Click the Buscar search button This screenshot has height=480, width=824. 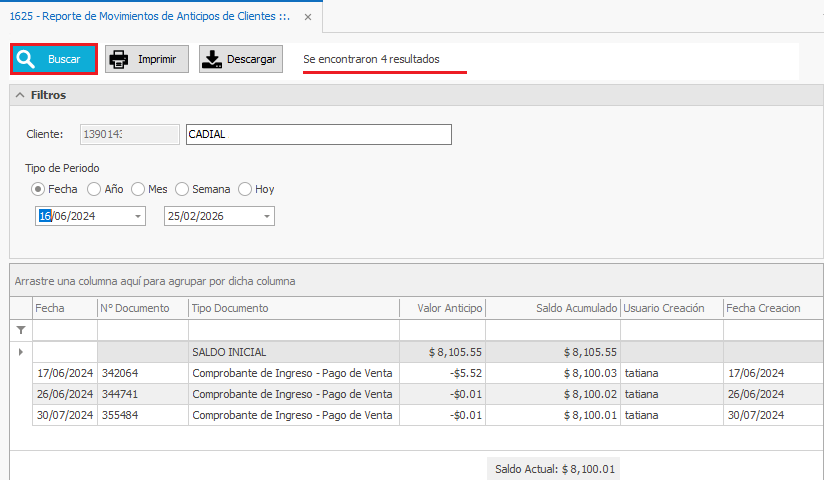tap(54, 60)
